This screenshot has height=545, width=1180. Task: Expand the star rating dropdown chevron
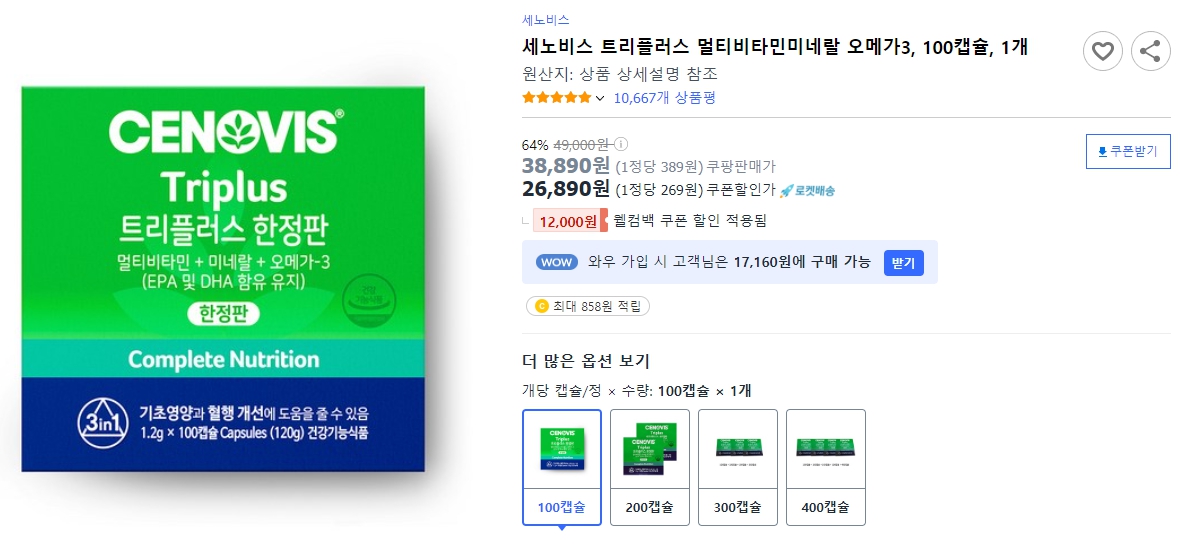pos(600,98)
